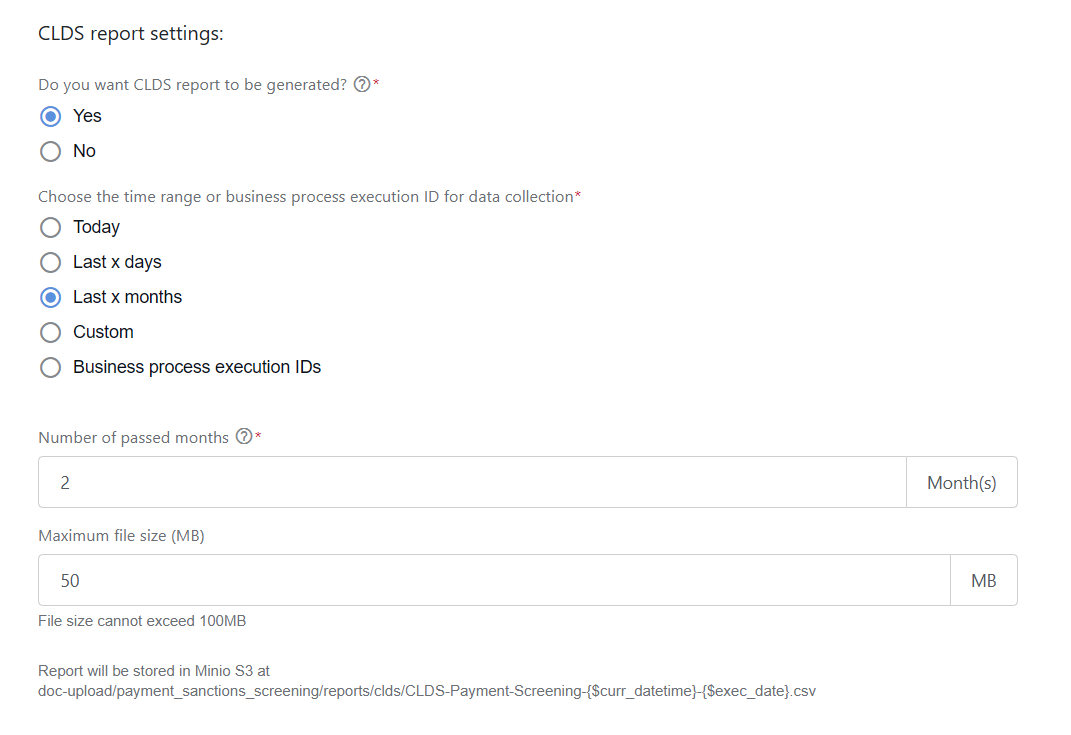Open help icon next to Number of passed months
The height and width of the screenshot is (735, 1071).
244,436
